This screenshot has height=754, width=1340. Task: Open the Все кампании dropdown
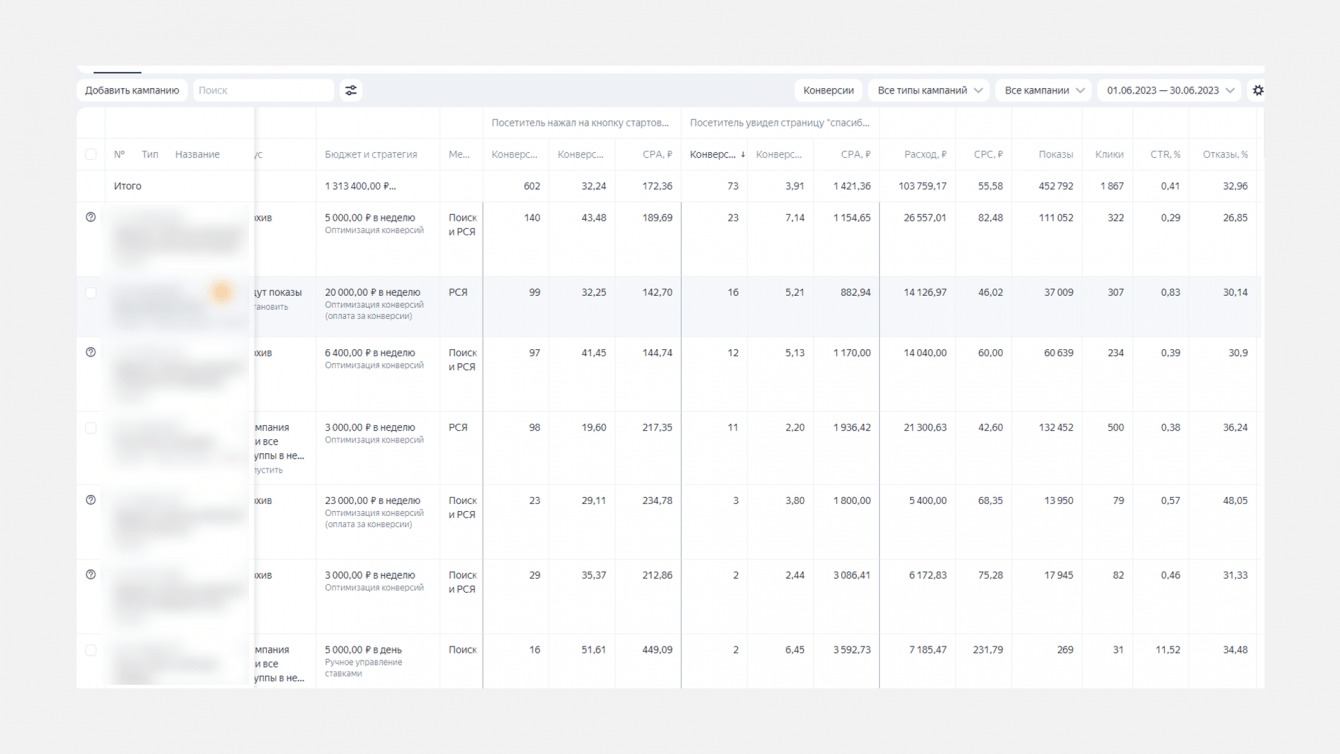tap(1043, 91)
